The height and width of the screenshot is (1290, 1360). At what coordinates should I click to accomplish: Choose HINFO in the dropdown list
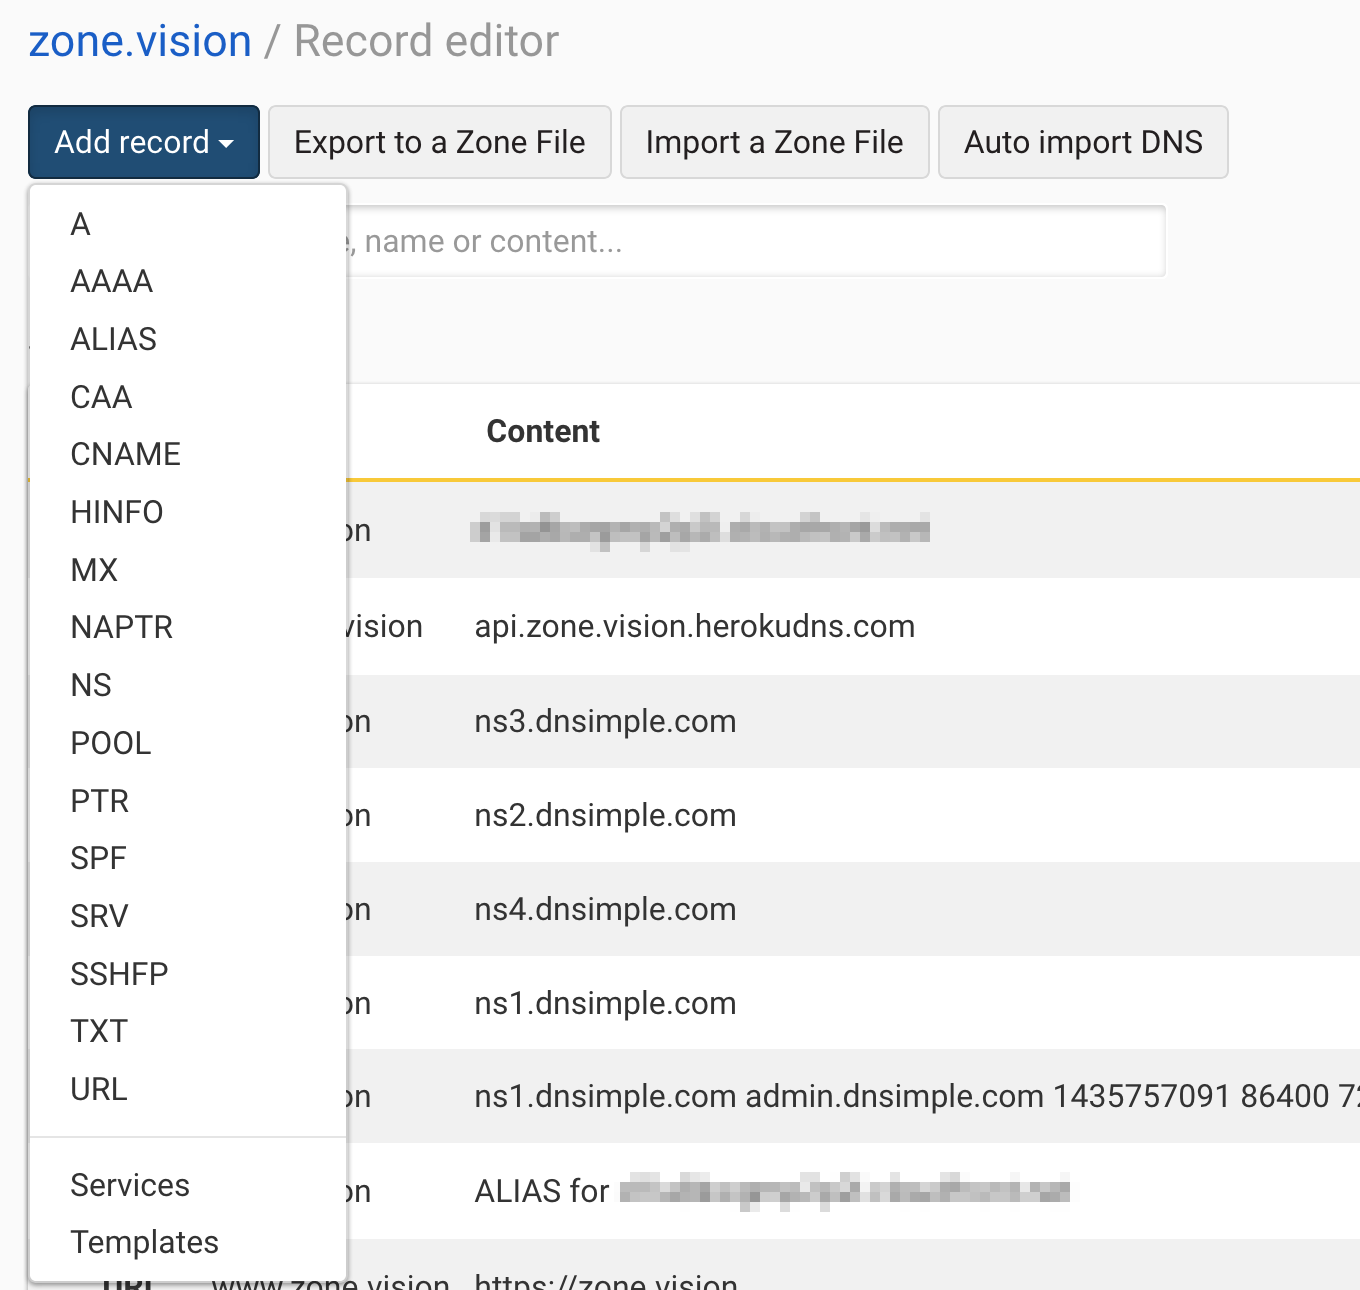[x=117, y=512]
